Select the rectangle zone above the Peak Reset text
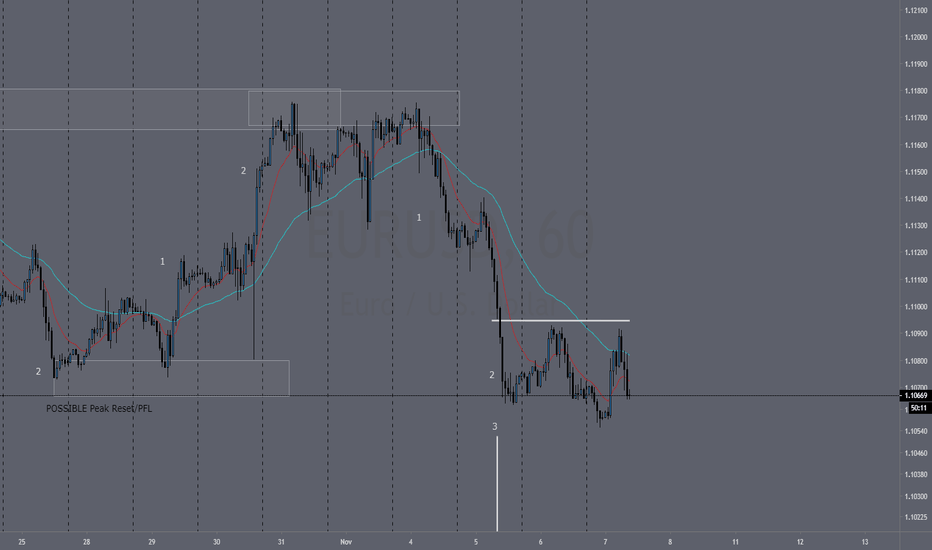This screenshot has height=550, width=932. (x=171, y=378)
